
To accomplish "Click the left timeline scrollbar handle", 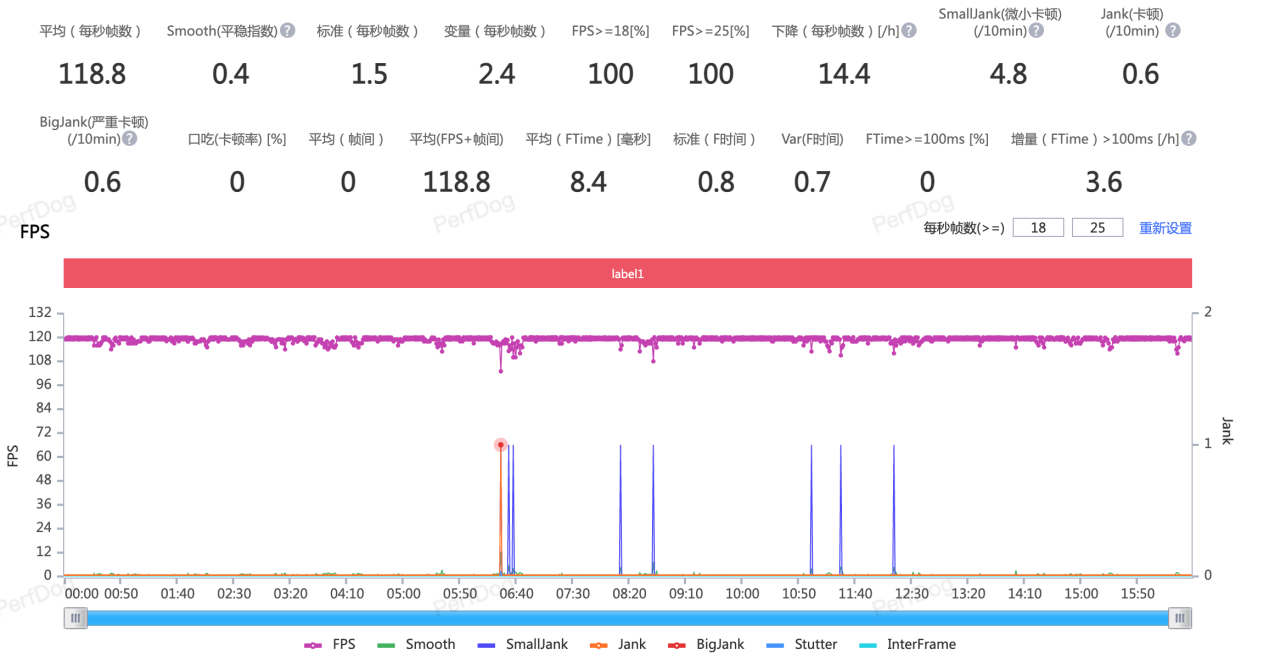I will (75, 617).
